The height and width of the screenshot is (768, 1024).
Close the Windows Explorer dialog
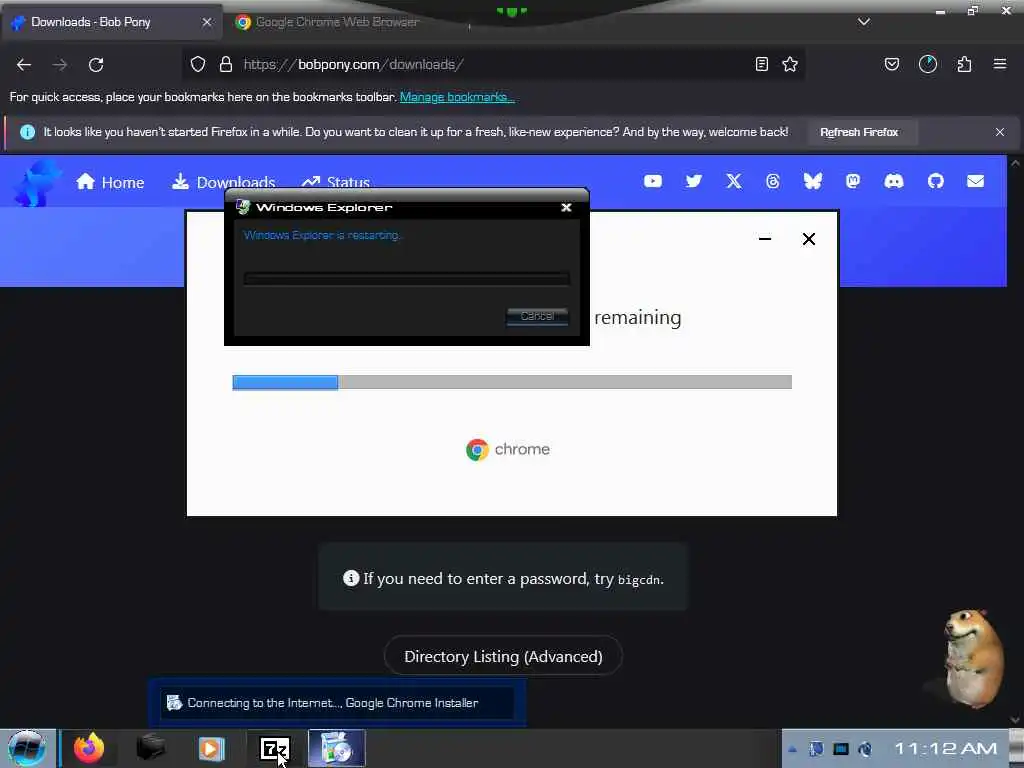pos(566,207)
